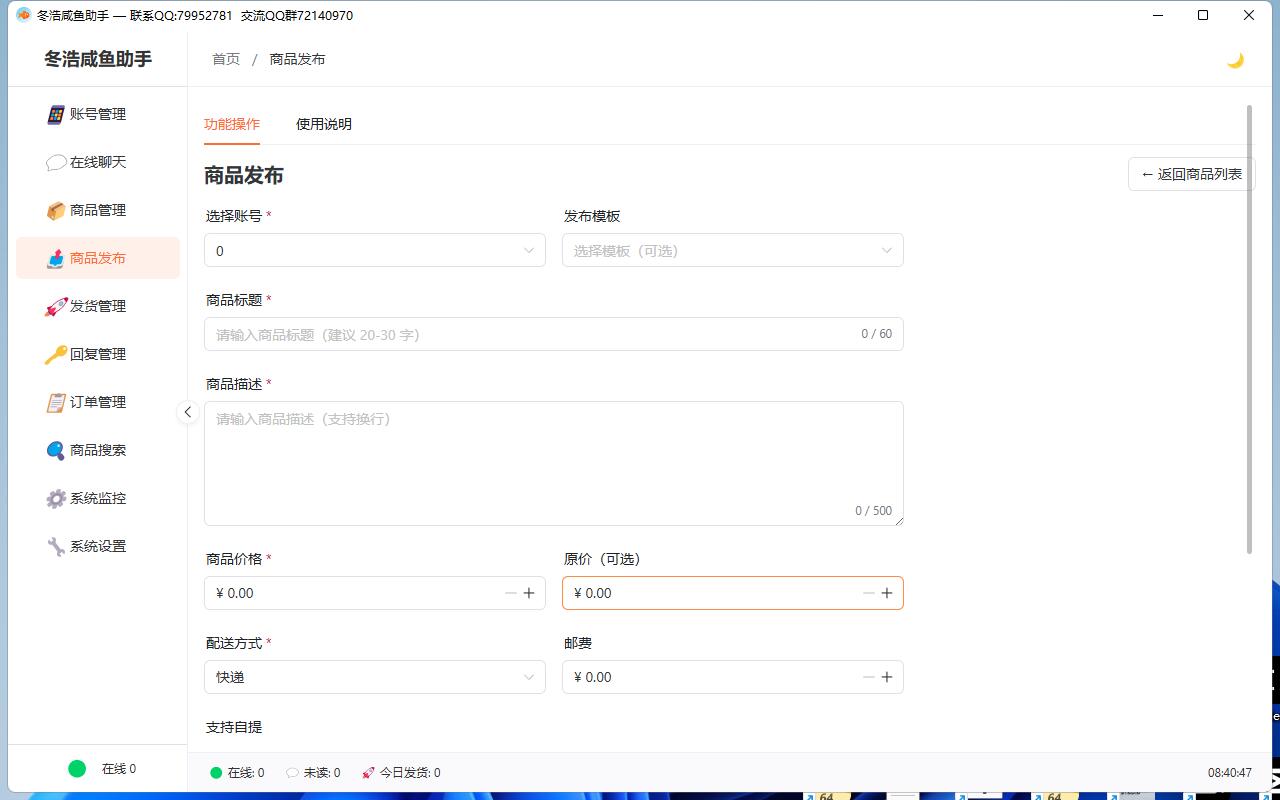Click the 08:40:47 clock text
Image resolution: width=1280 pixels, height=800 pixels.
point(1230,773)
